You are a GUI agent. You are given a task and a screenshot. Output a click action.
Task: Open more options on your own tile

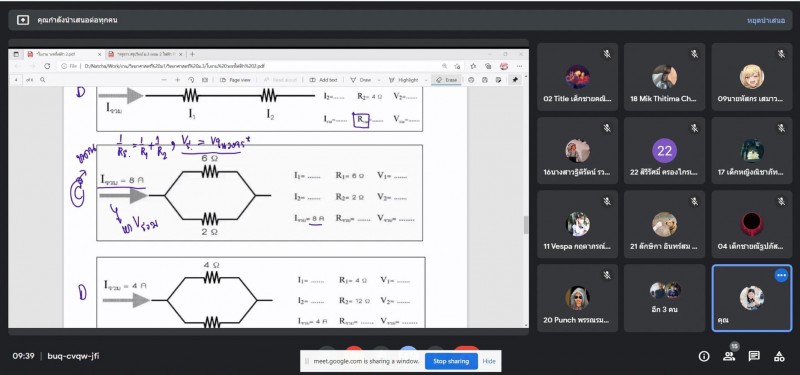[x=781, y=276]
